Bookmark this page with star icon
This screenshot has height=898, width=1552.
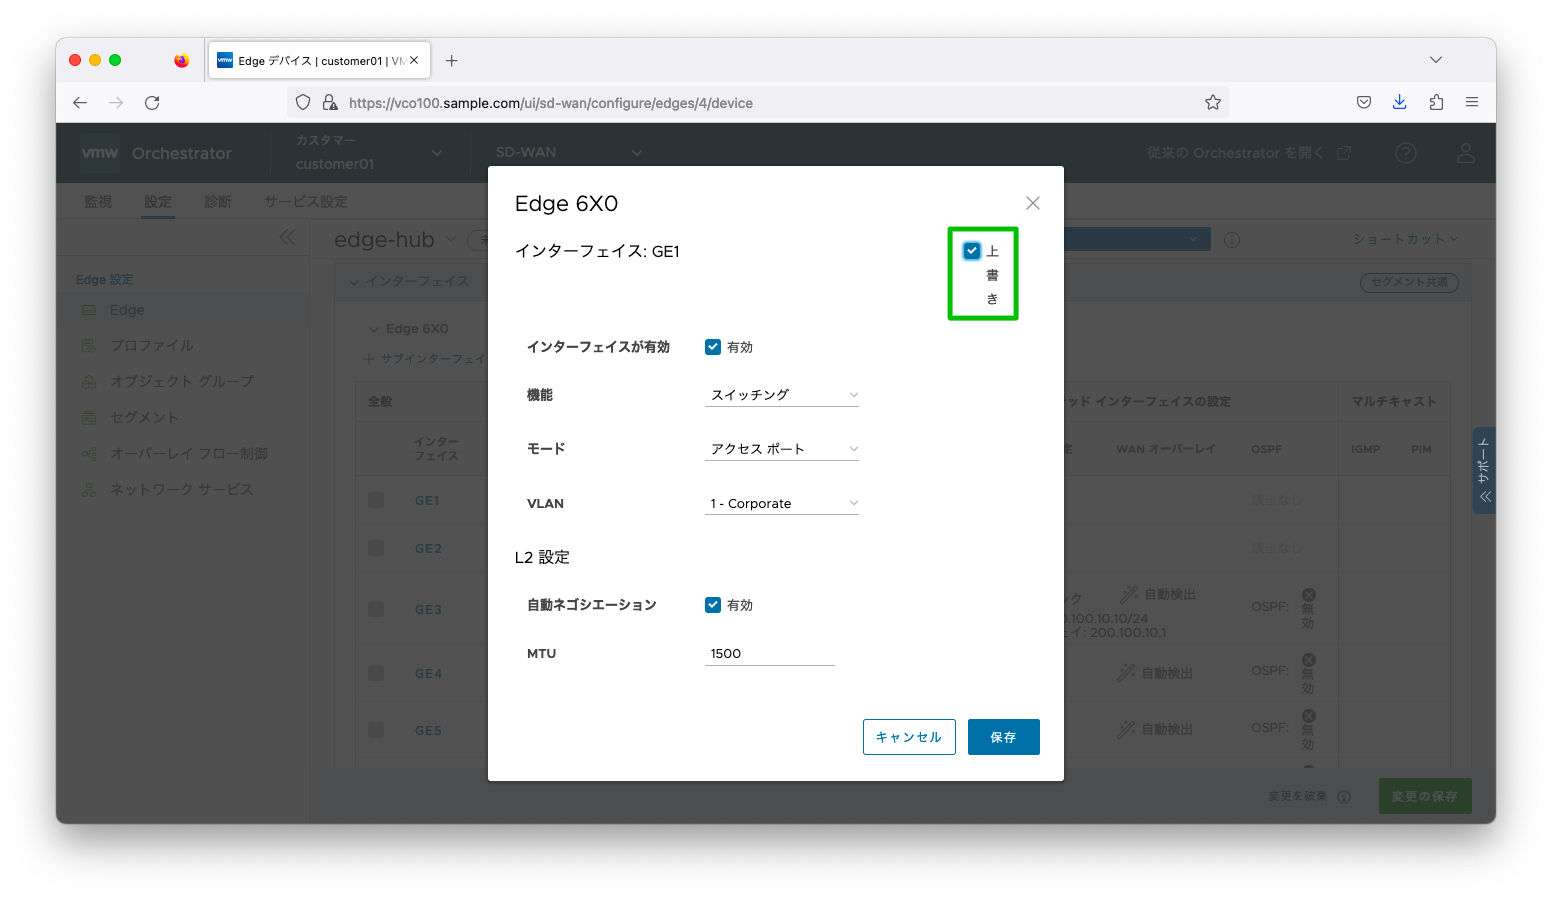1213,102
